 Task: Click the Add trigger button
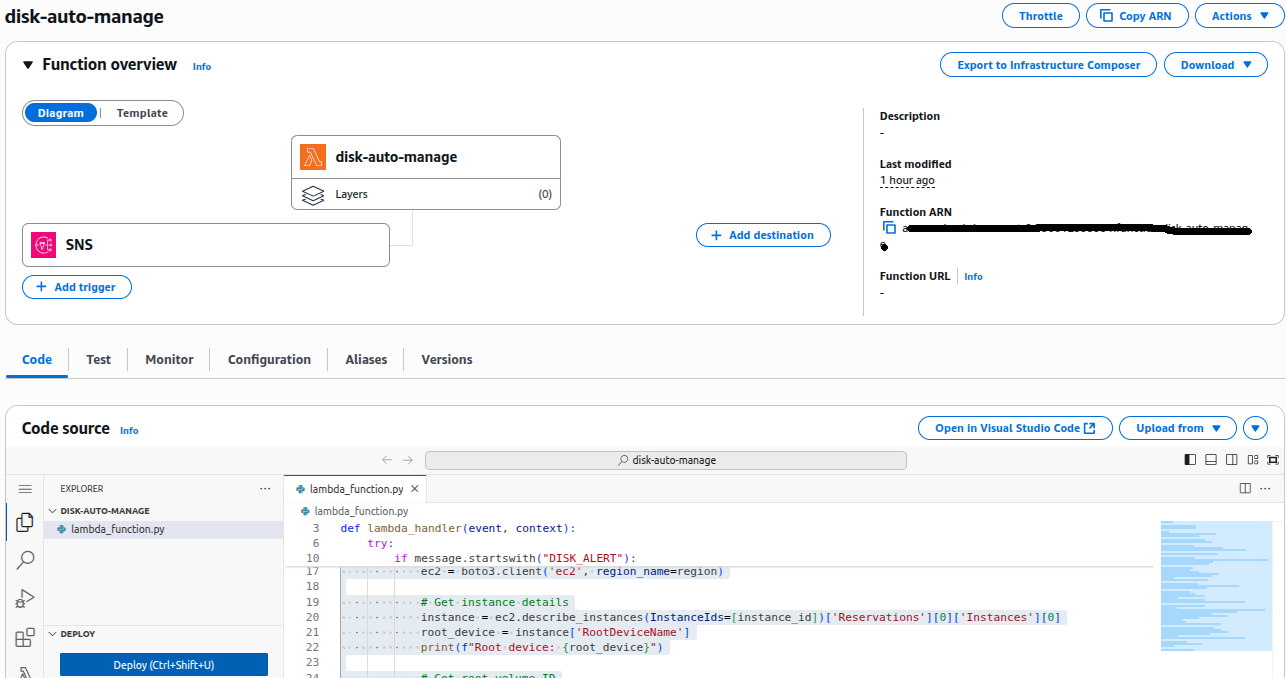77,287
